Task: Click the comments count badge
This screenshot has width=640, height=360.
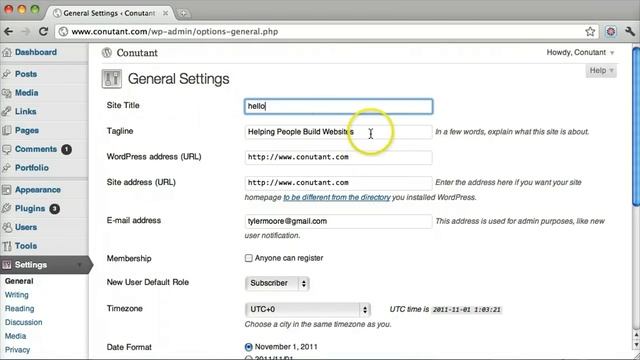Action: click(66, 149)
